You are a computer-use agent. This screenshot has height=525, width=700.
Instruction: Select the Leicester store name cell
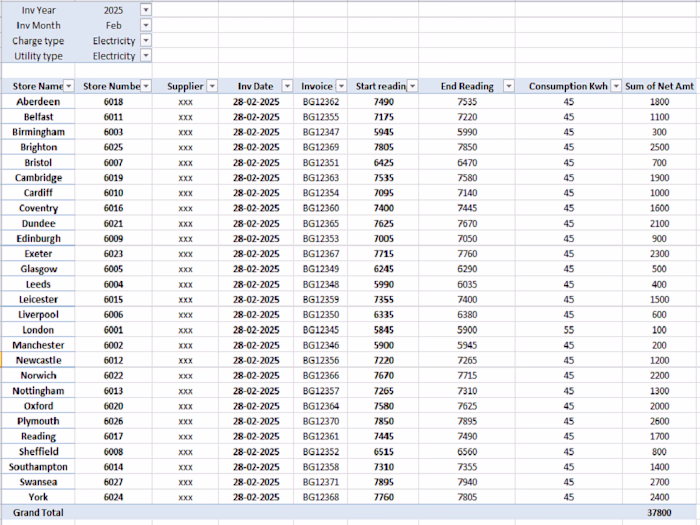coord(38,299)
